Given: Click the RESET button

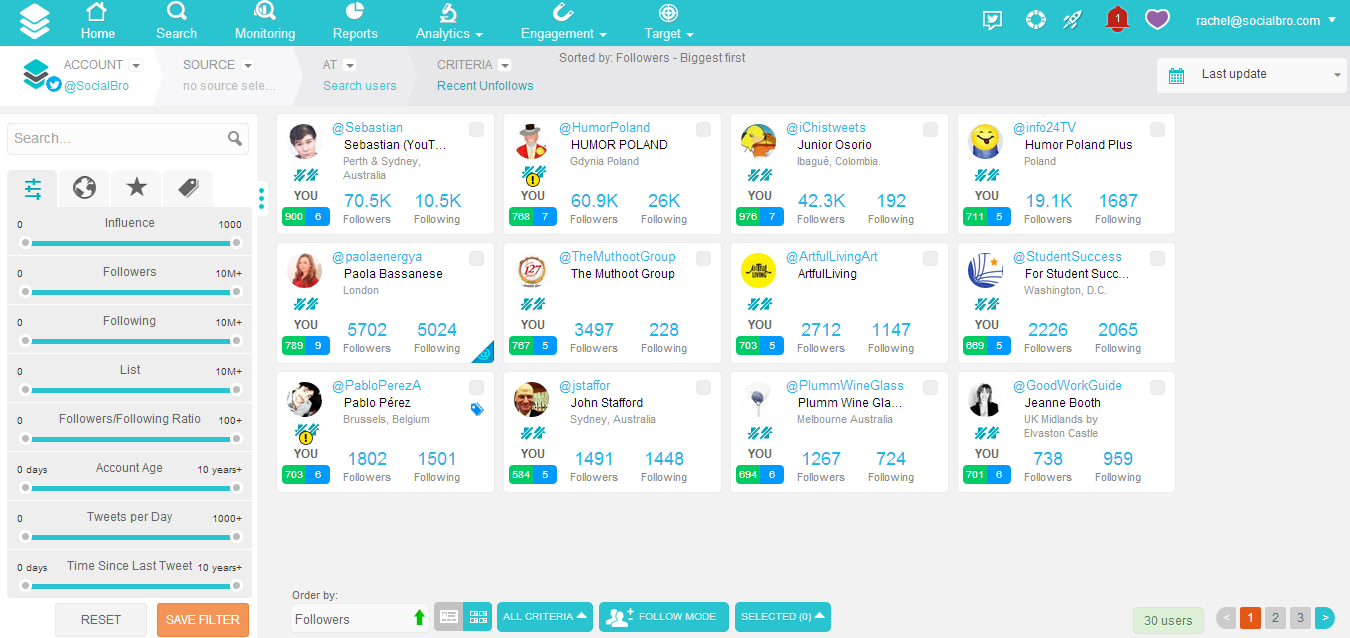Looking at the screenshot, I should pos(101,620).
